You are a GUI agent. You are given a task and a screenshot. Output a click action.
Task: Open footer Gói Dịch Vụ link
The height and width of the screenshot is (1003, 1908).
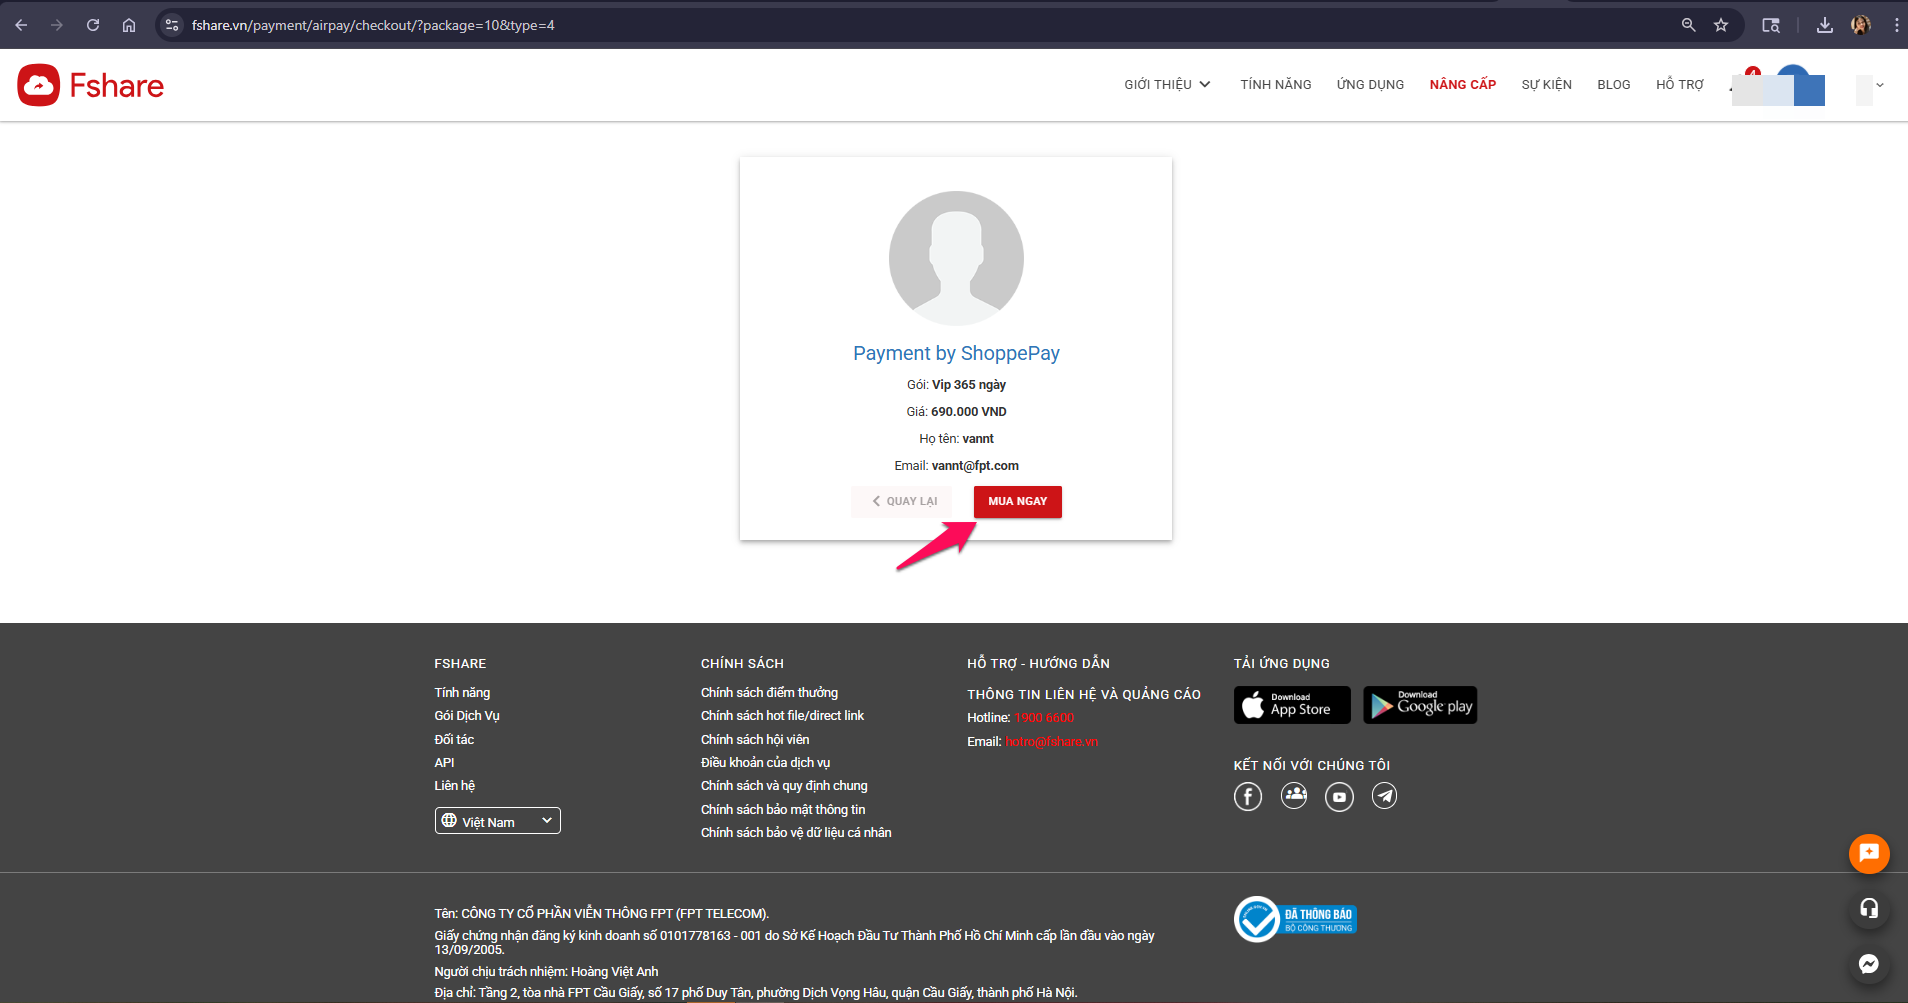coord(467,716)
